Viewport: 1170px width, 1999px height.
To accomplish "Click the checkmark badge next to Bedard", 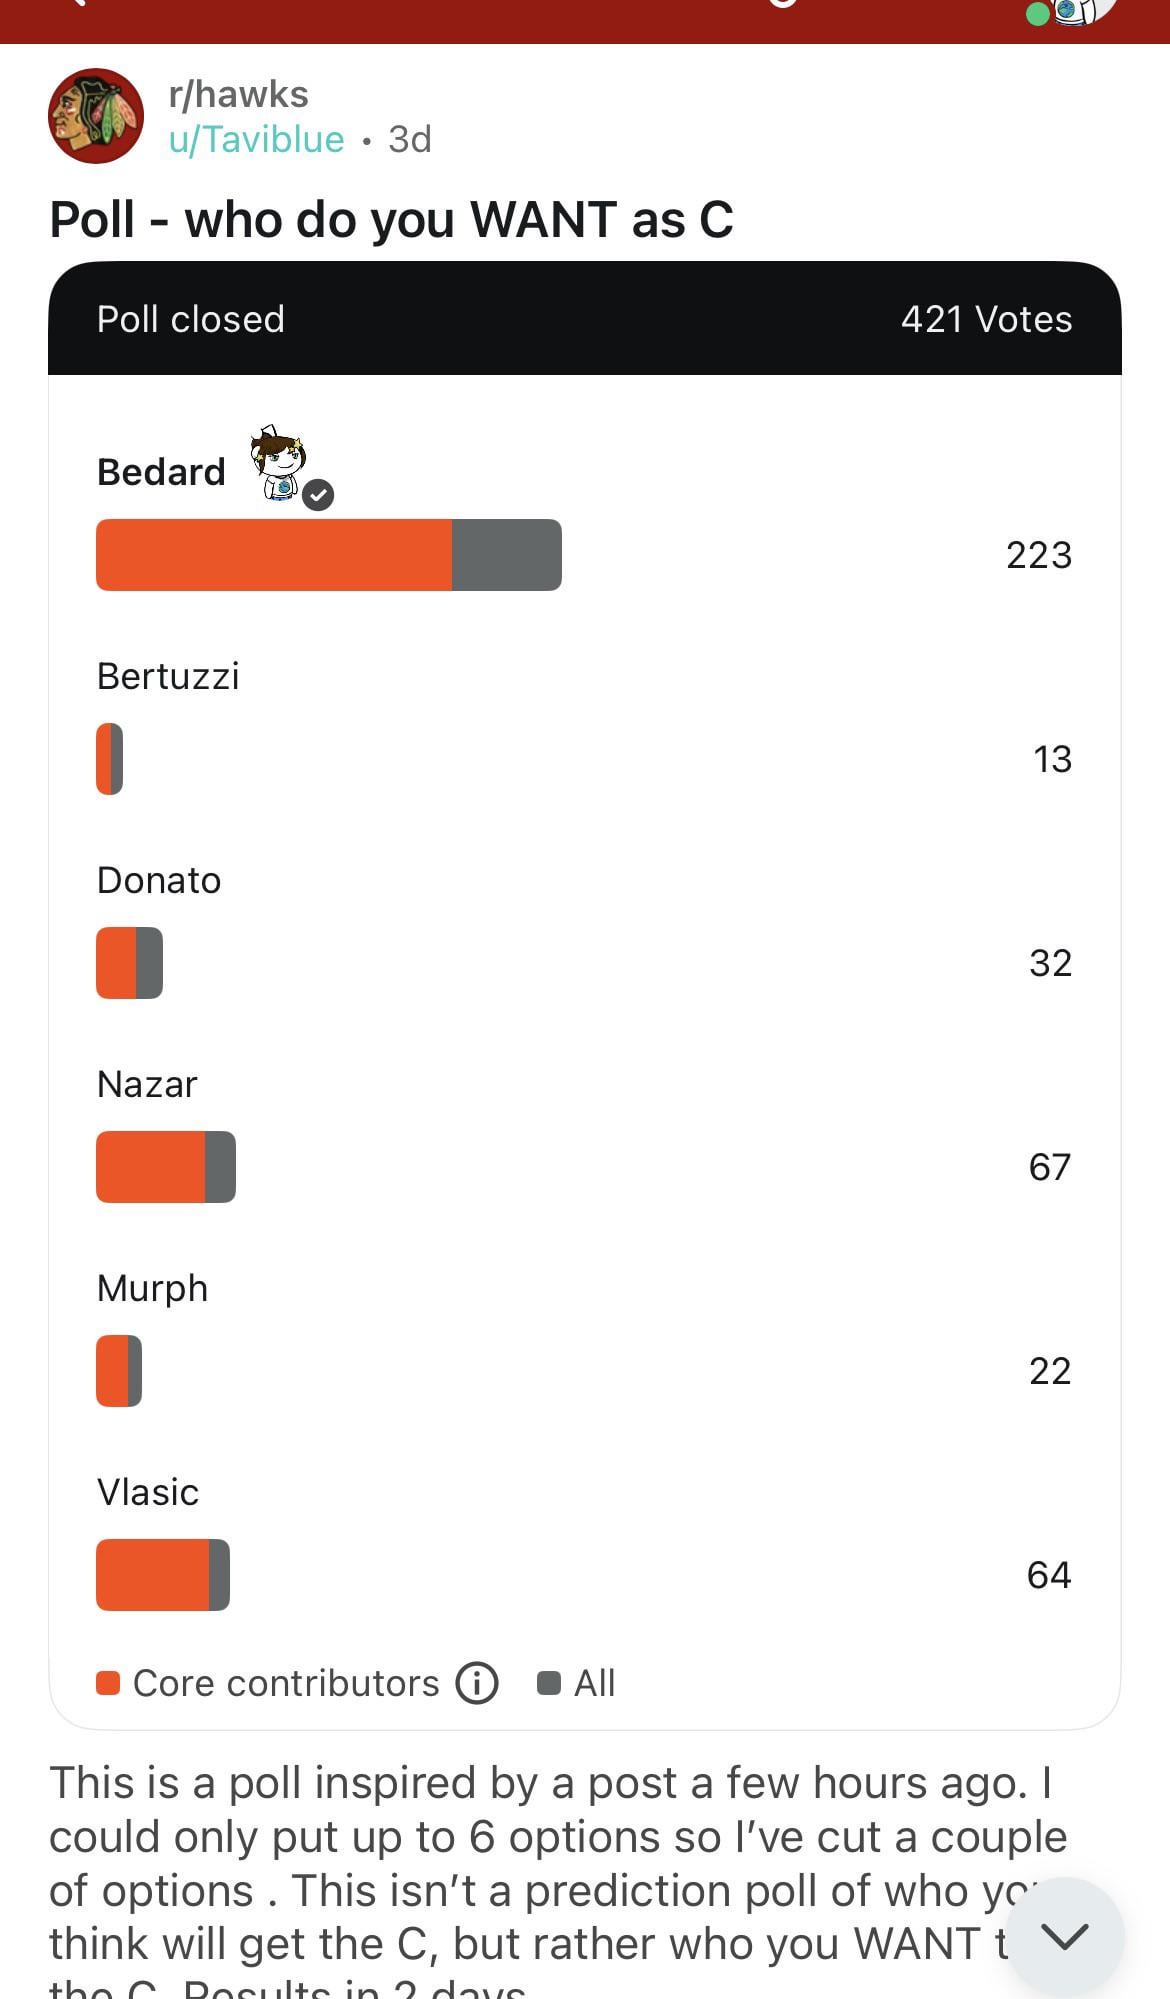I will point(318,495).
